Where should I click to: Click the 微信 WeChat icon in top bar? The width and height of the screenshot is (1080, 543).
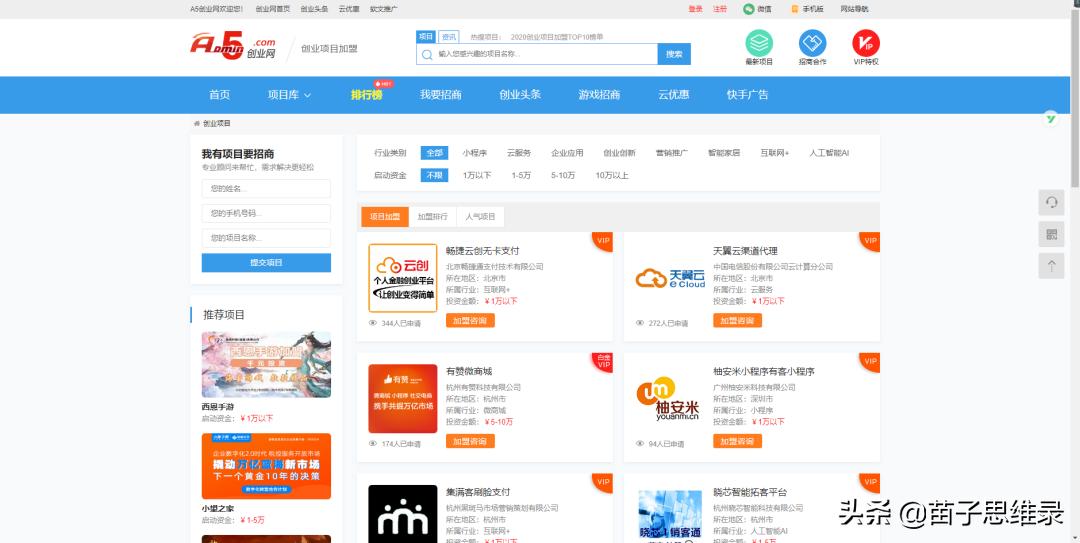point(749,9)
